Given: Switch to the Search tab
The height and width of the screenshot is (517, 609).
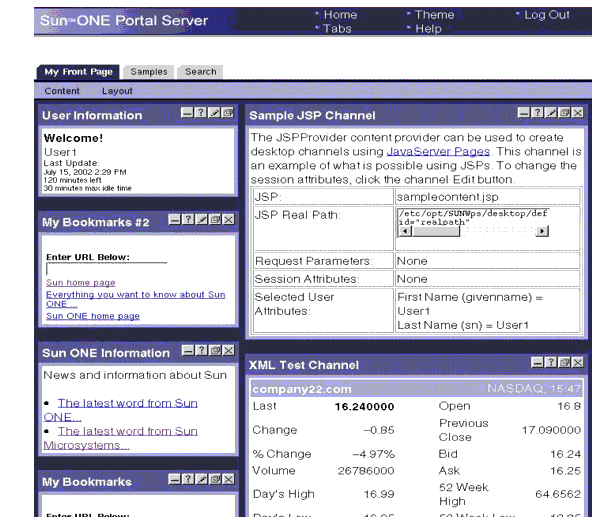Looking at the screenshot, I should pyautogui.click(x=200, y=72).
